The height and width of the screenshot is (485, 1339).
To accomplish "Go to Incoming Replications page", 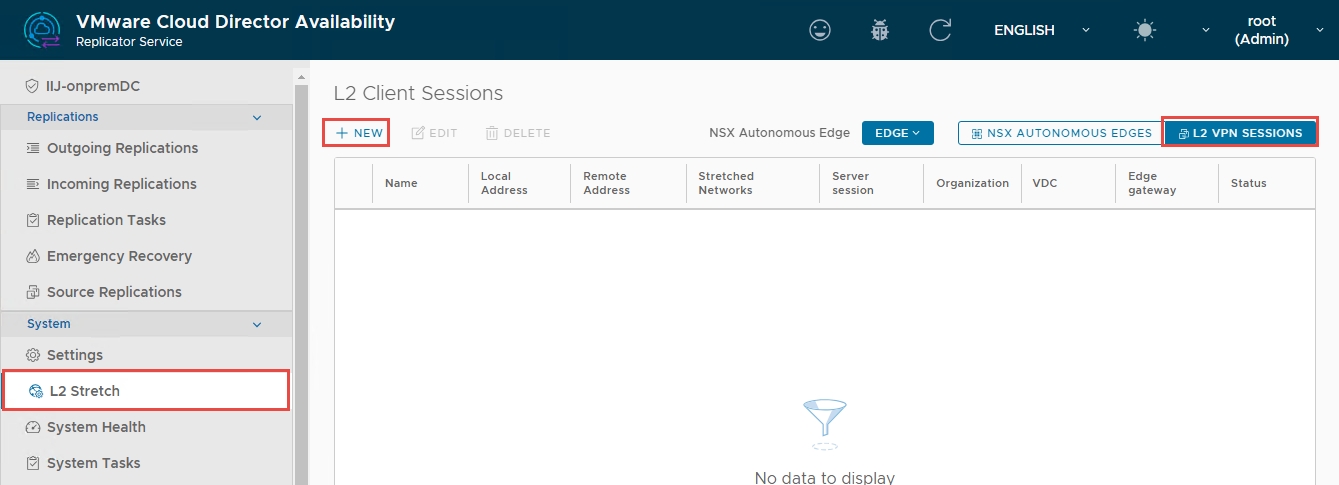I will [121, 184].
